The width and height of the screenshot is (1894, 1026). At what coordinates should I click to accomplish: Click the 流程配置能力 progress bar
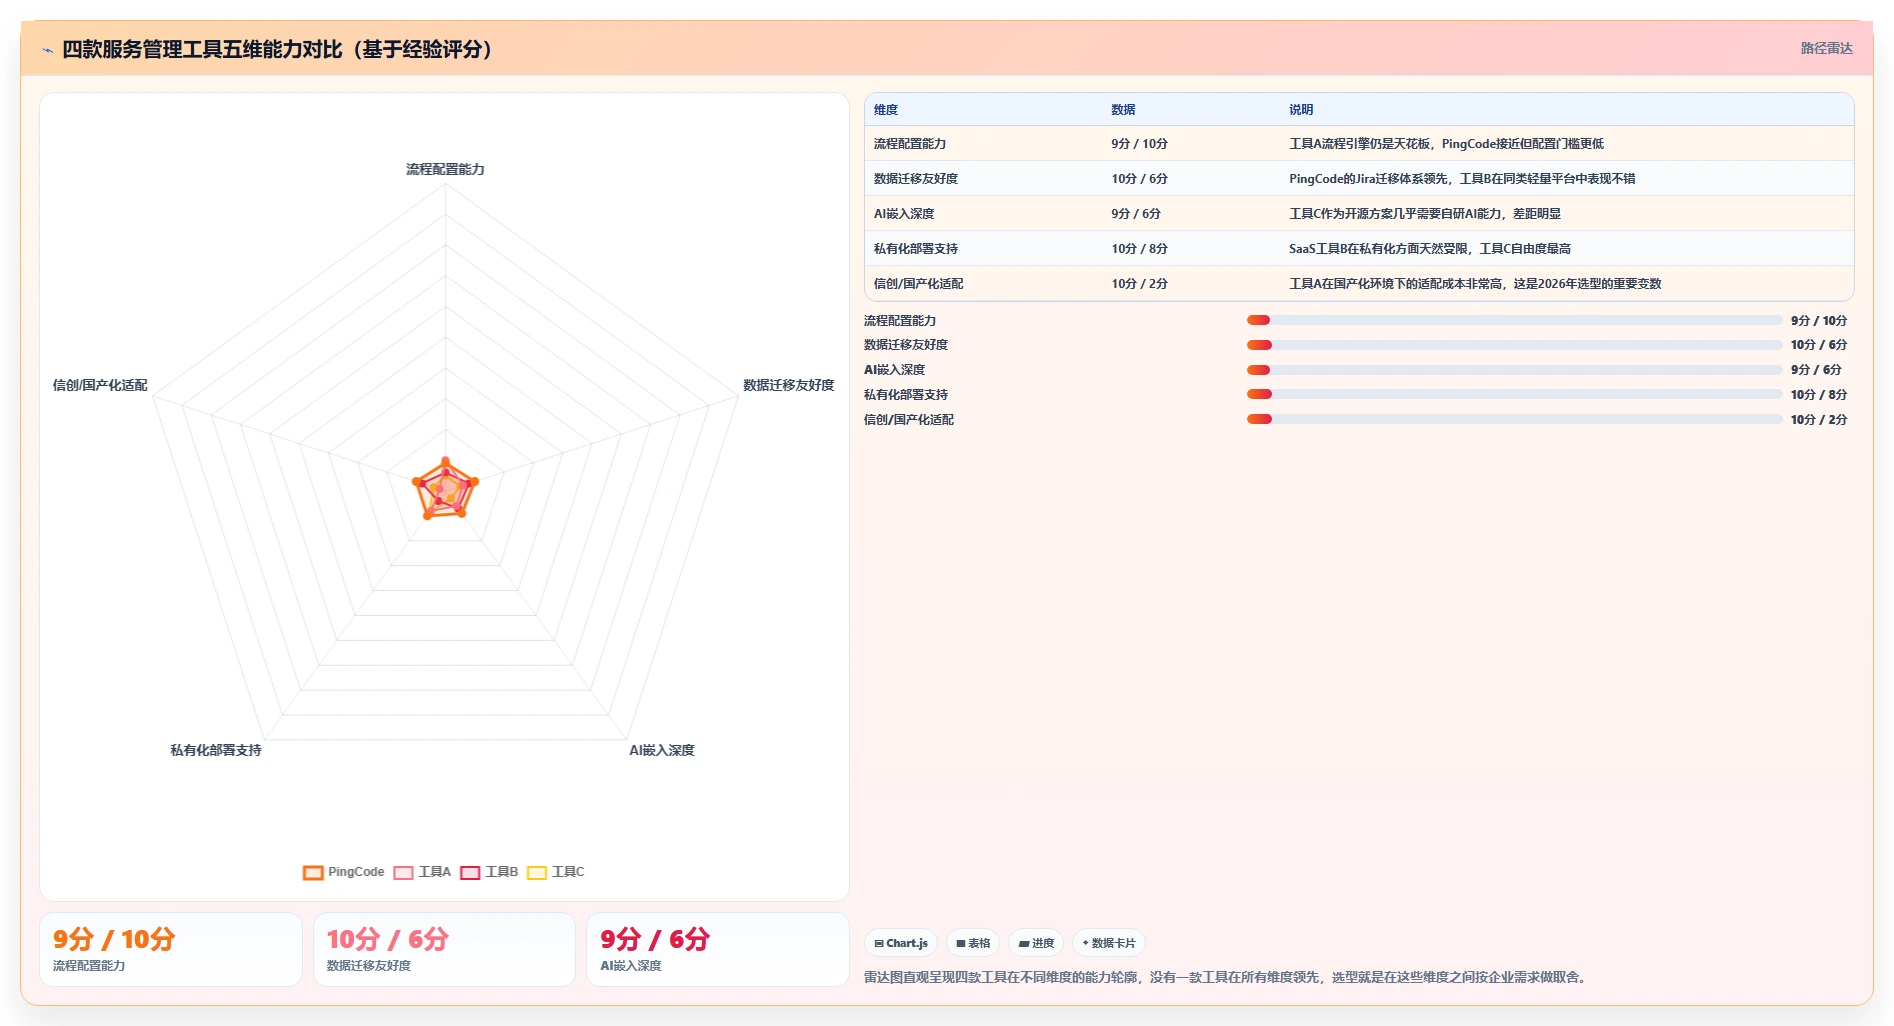[x=1514, y=320]
